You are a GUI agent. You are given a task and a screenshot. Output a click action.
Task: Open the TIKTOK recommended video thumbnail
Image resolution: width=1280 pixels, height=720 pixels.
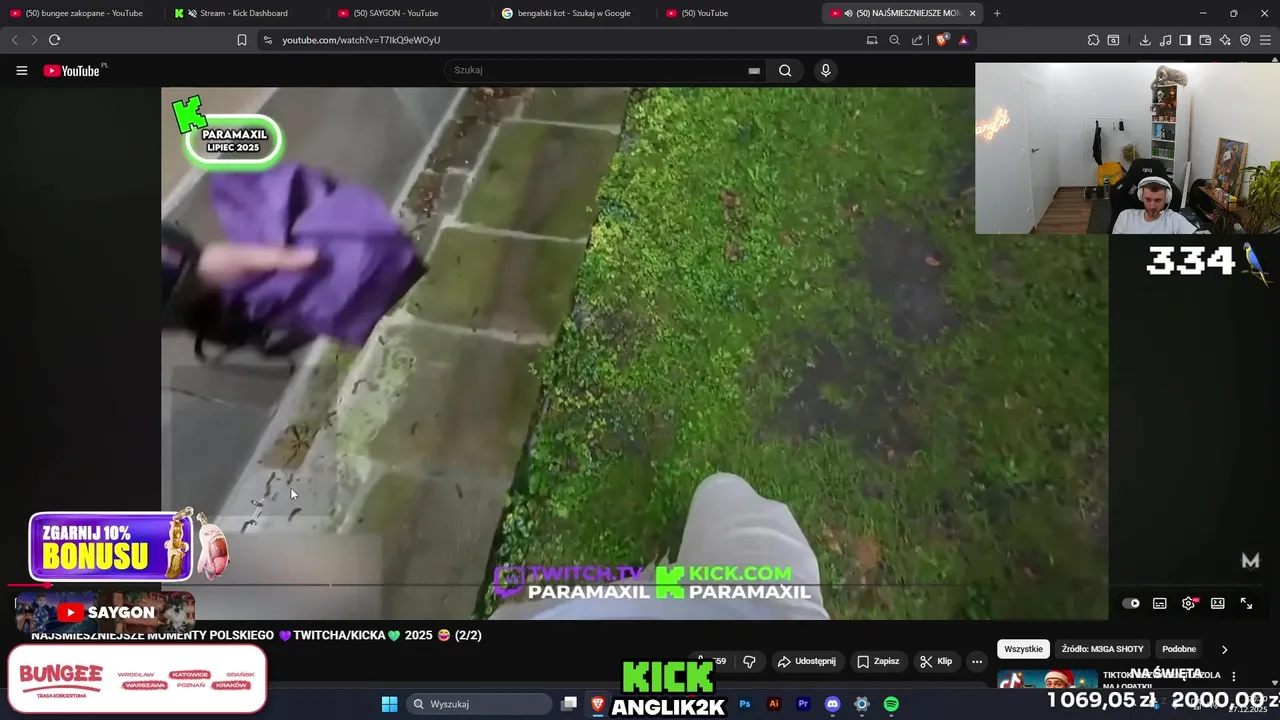click(x=1047, y=679)
